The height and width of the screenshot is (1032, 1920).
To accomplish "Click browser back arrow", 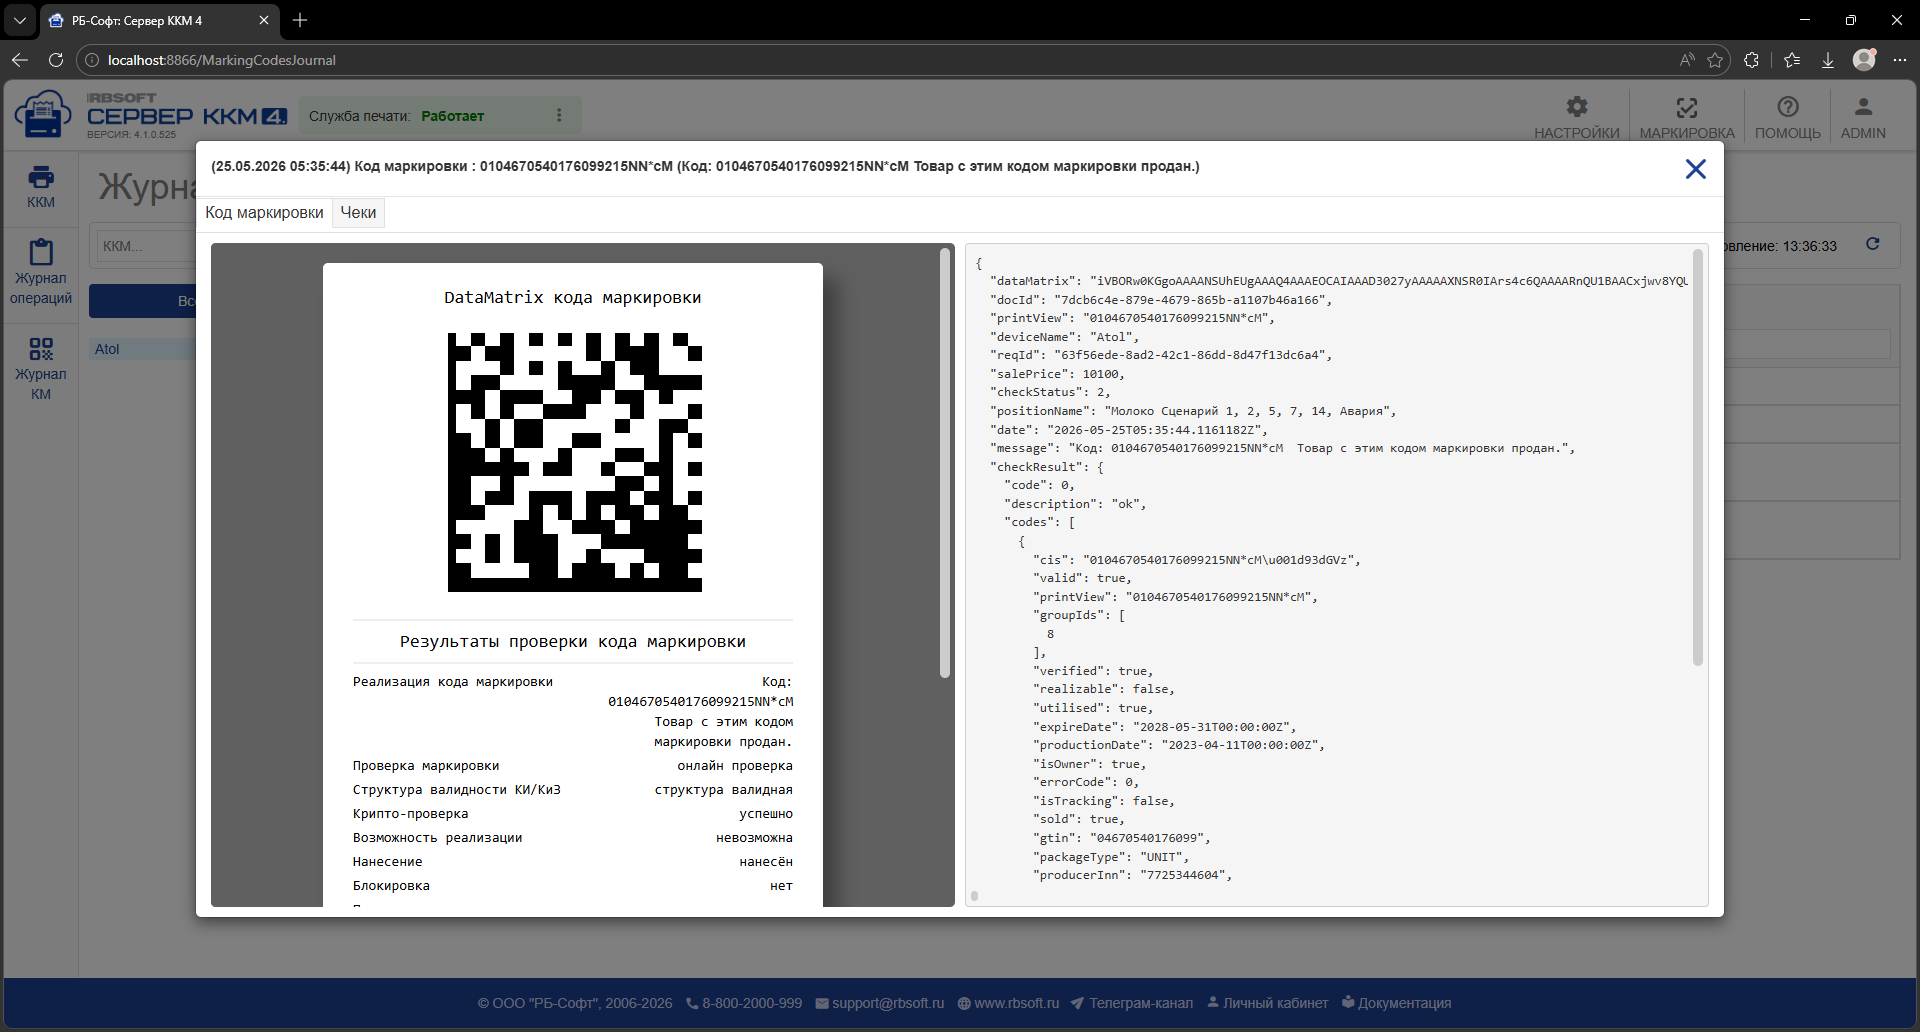I will pos(20,60).
